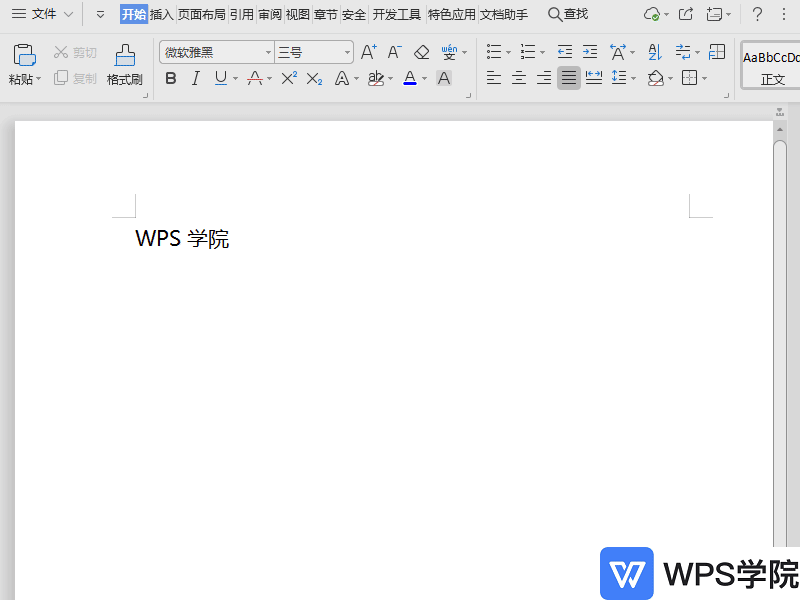Toggle justified paragraph alignment
Screen dimensions: 800x600
(568, 78)
